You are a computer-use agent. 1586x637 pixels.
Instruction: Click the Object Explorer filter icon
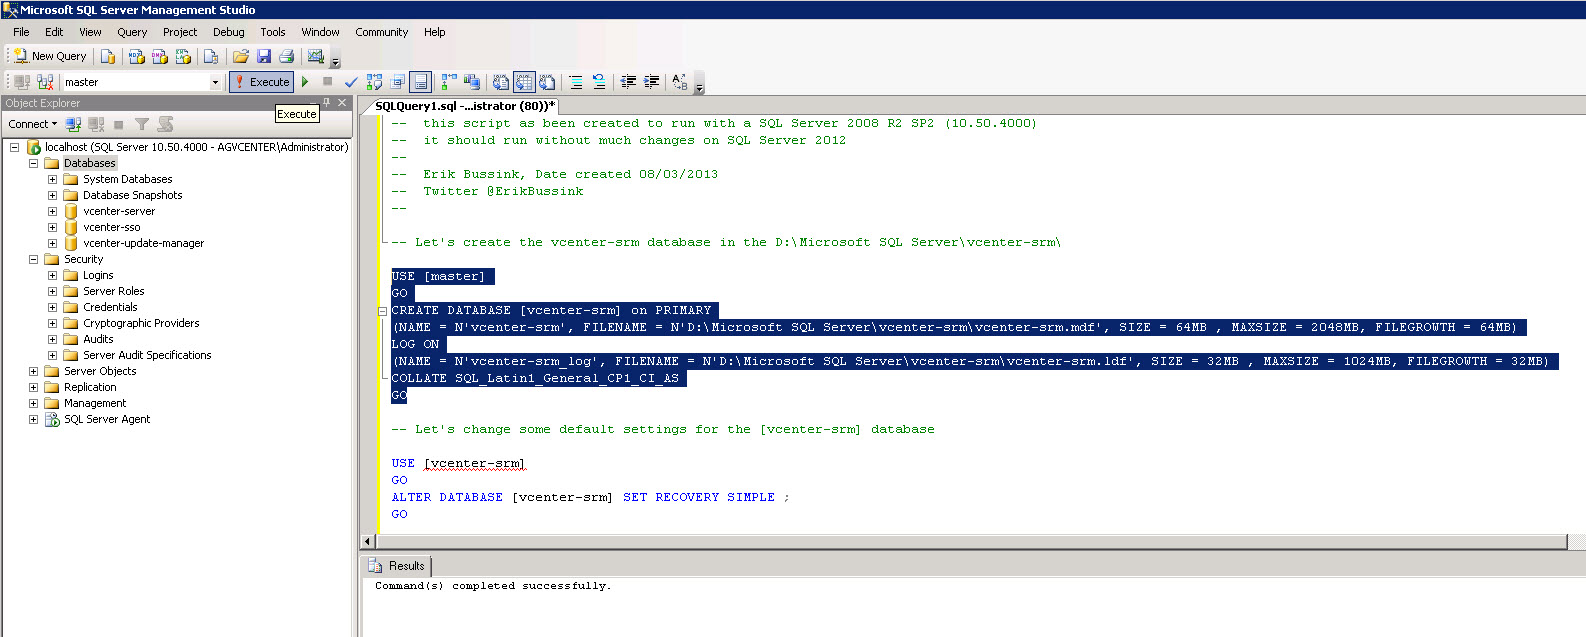142,124
